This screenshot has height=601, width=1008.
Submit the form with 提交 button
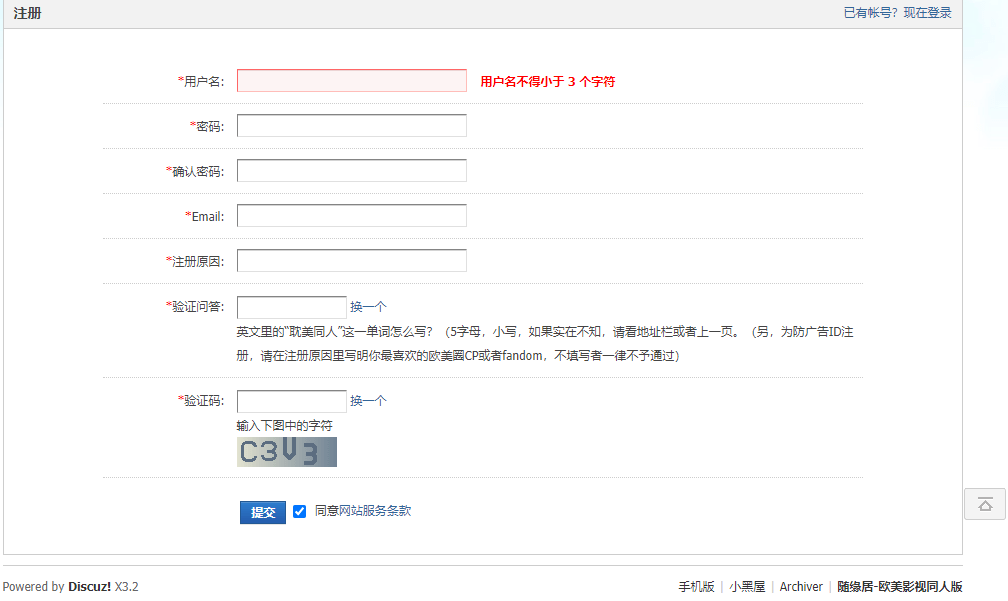(263, 512)
